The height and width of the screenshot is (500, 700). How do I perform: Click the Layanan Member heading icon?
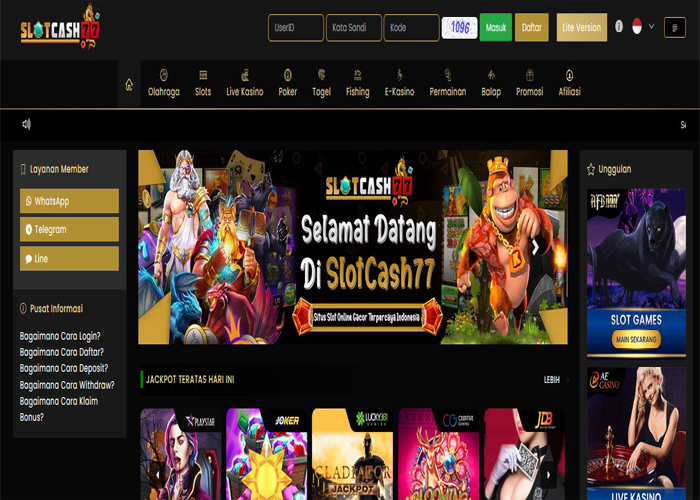(23, 169)
